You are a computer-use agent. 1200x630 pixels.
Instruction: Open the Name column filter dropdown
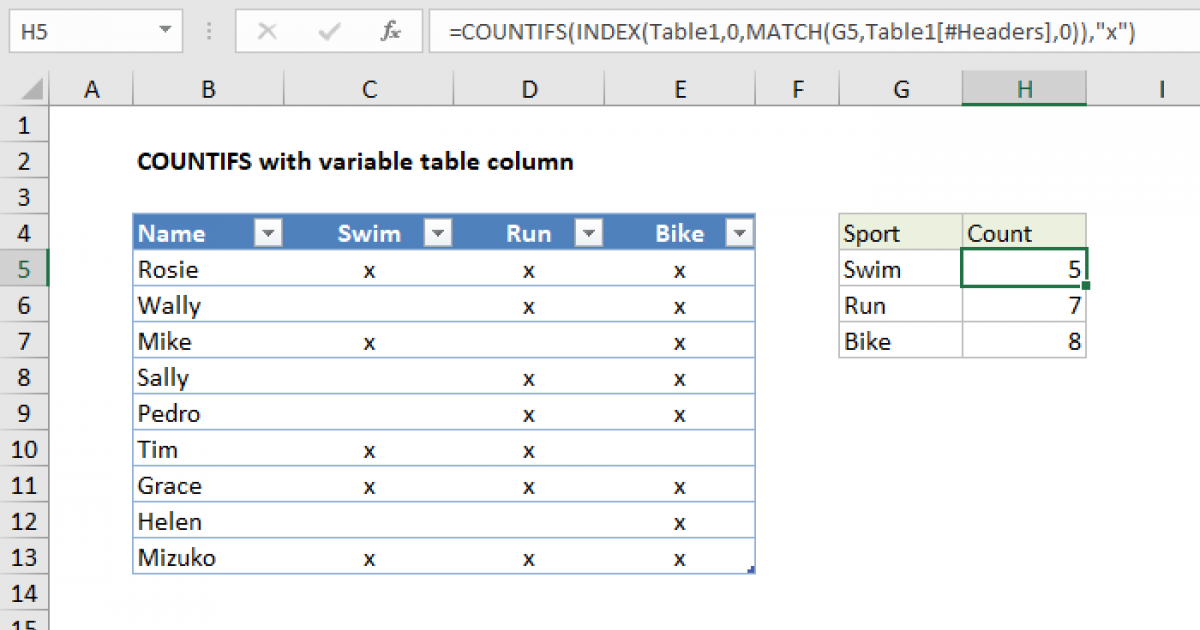(267, 232)
